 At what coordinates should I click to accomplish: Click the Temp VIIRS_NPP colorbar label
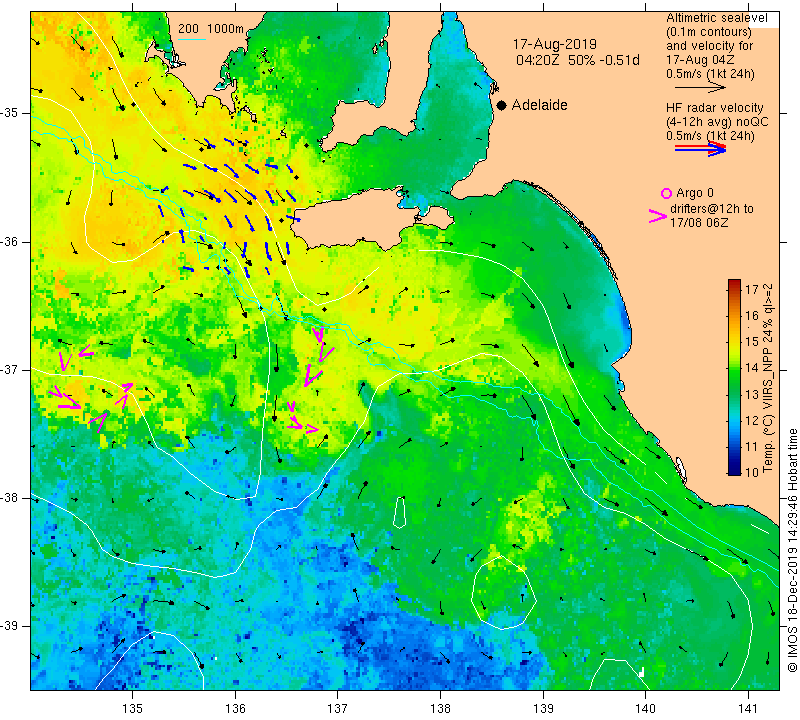coord(767,378)
